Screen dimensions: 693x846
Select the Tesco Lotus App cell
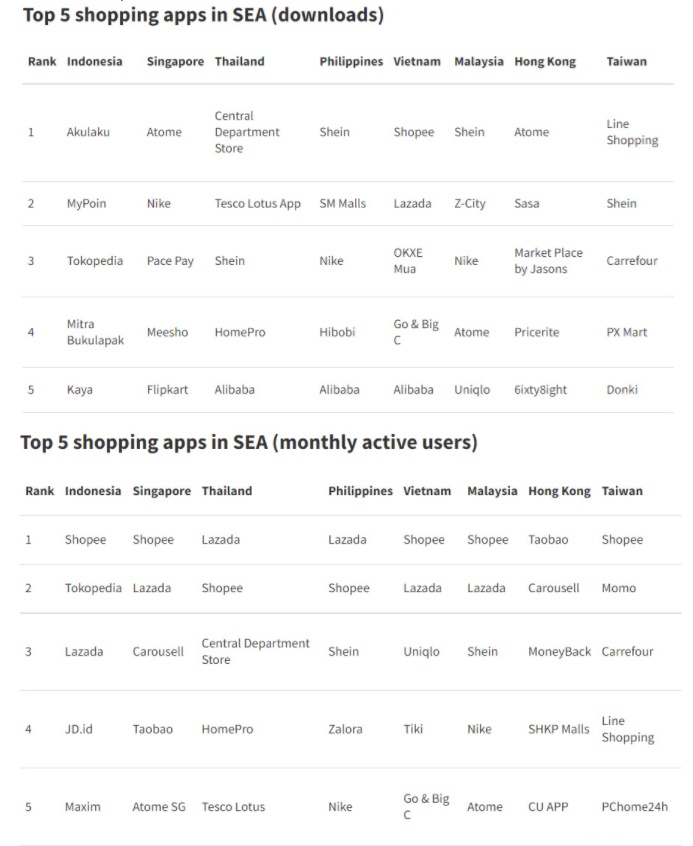[x=257, y=204]
